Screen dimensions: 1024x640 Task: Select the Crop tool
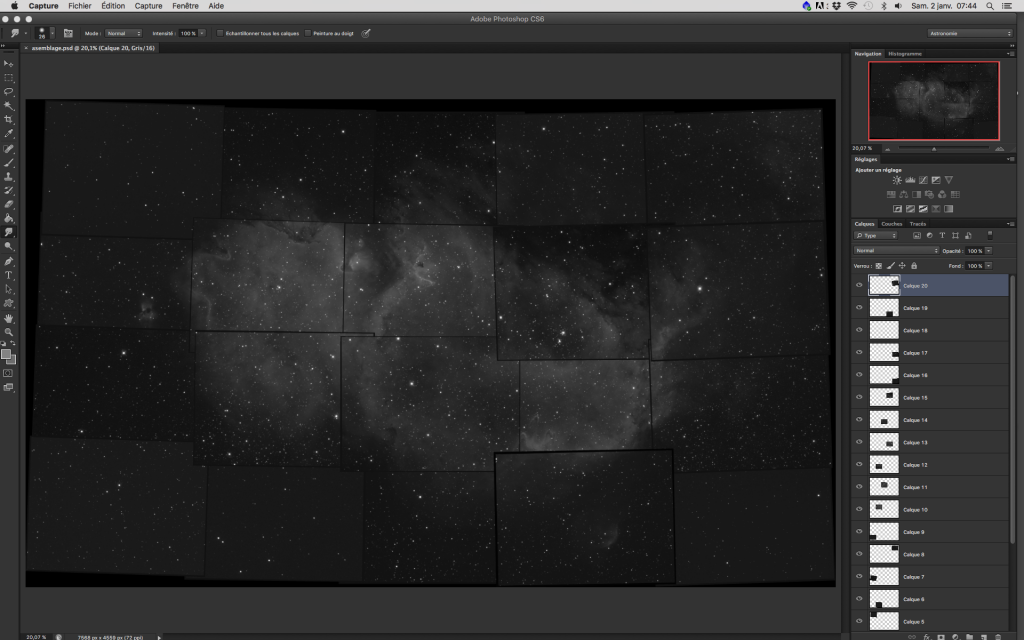pyautogui.click(x=8, y=120)
